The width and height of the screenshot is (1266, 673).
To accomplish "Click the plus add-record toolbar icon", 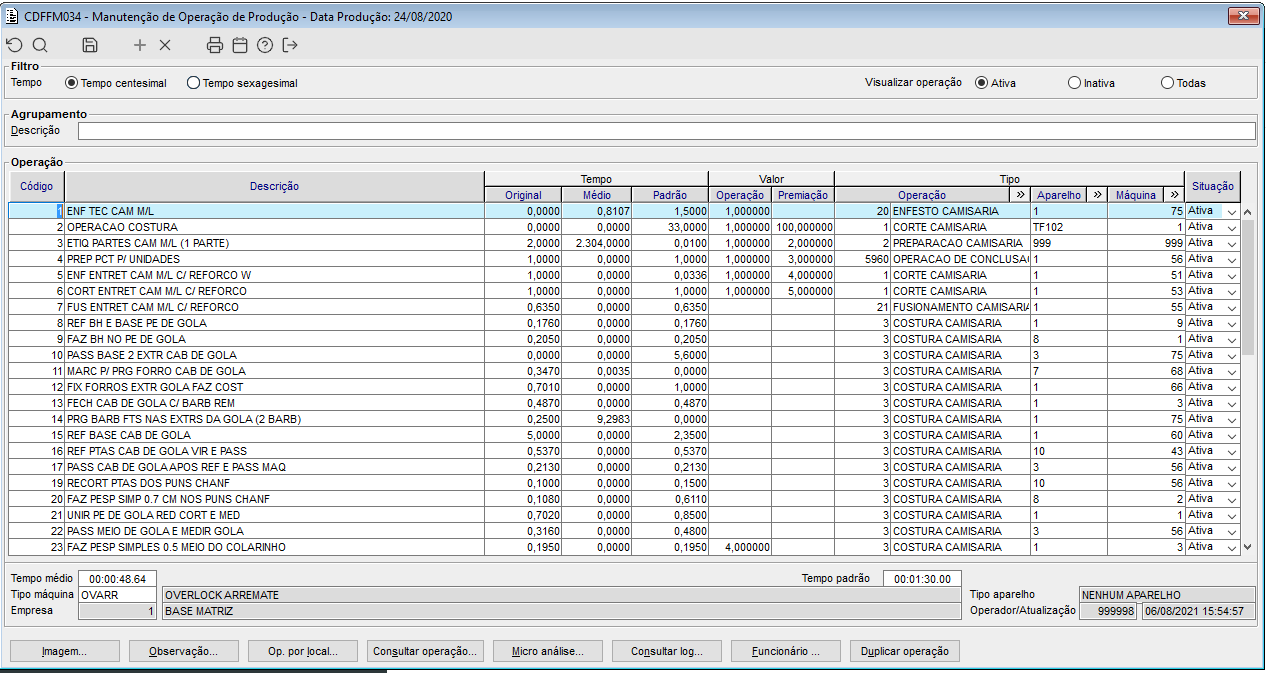I will [x=140, y=45].
